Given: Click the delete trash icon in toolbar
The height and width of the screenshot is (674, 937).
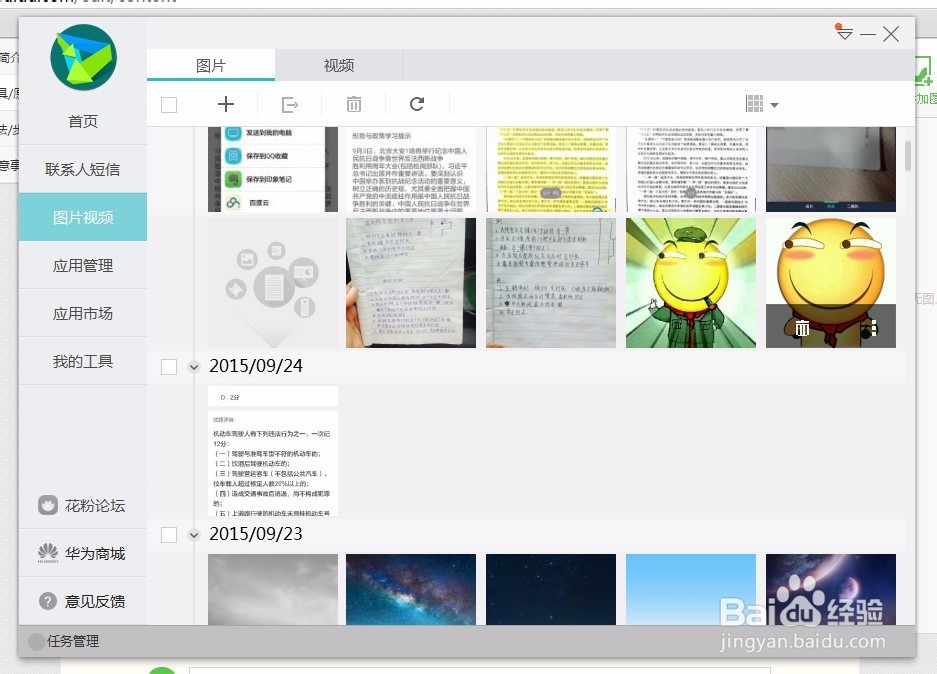Looking at the screenshot, I should pyautogui.click(x=354, y=105).
